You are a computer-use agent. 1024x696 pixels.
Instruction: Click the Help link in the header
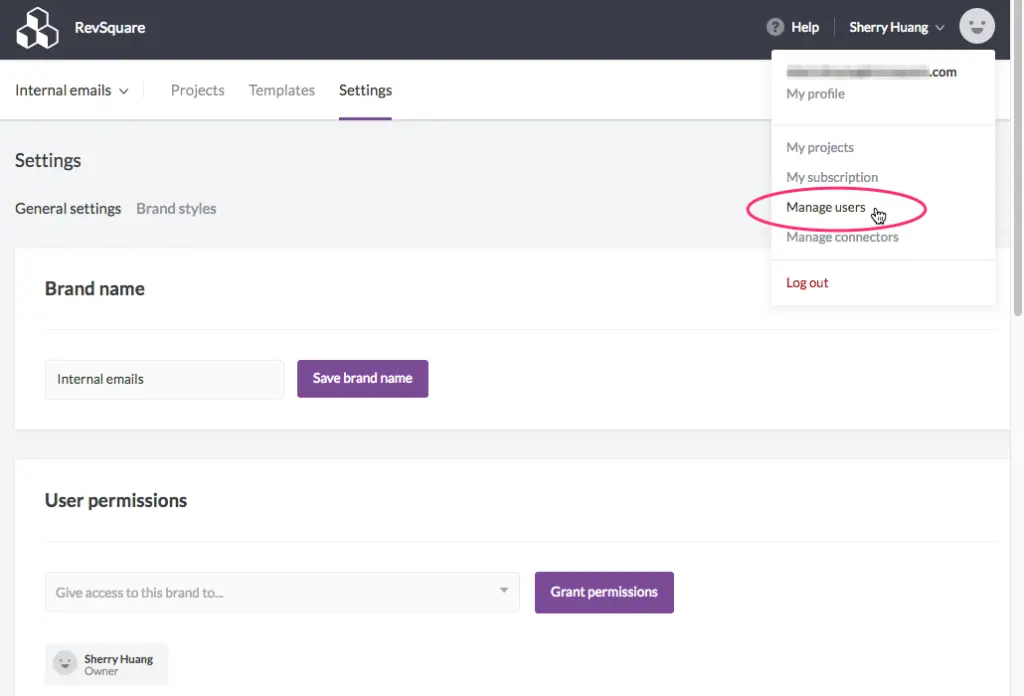pyautogui.click(x=805, y=27)
